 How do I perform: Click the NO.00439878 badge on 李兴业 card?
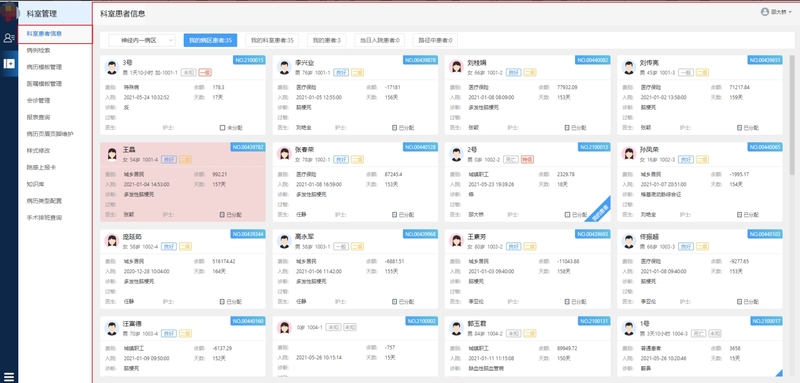(420, 60)
